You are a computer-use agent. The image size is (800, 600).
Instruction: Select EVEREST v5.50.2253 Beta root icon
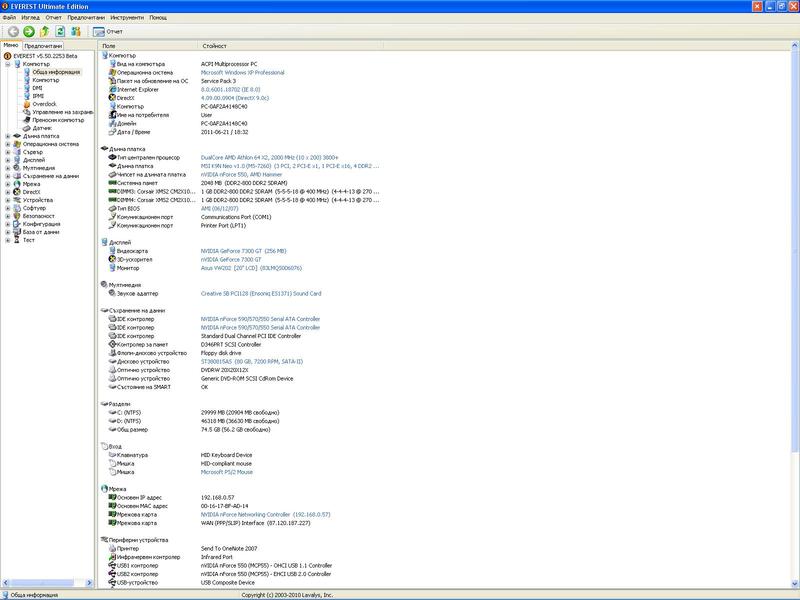(7, 56)
